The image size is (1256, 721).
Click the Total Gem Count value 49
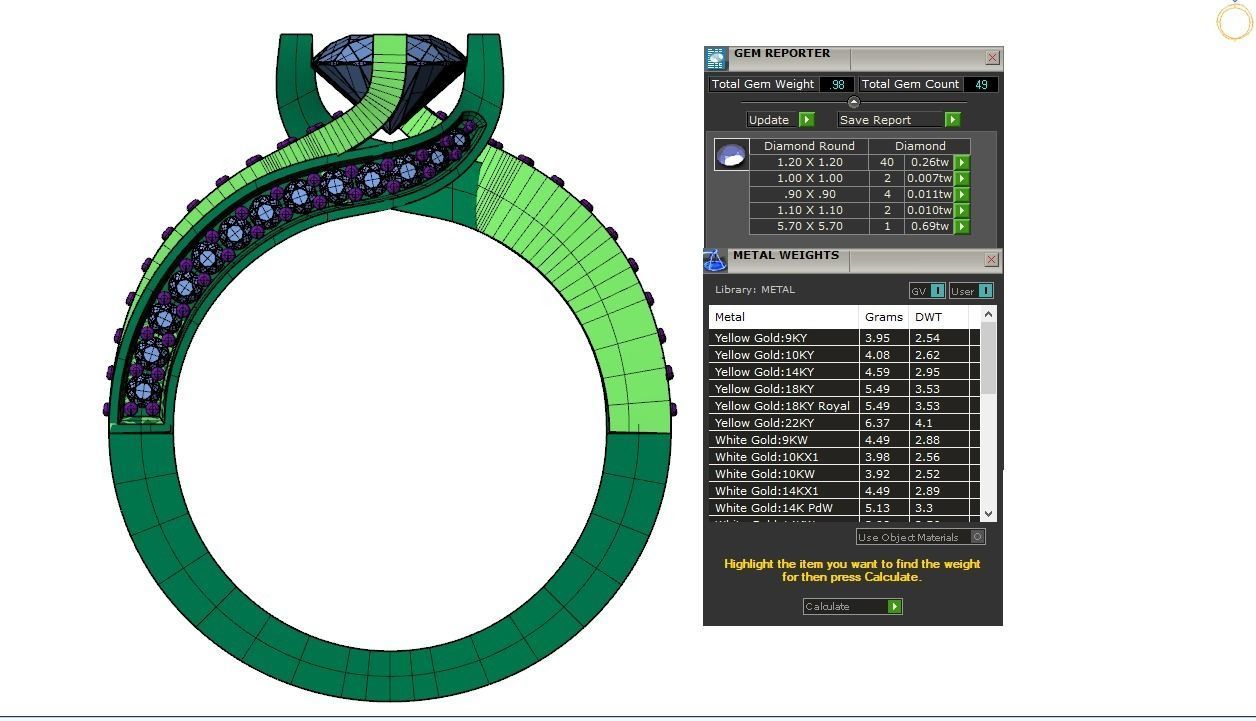click(x=981, y=85)
